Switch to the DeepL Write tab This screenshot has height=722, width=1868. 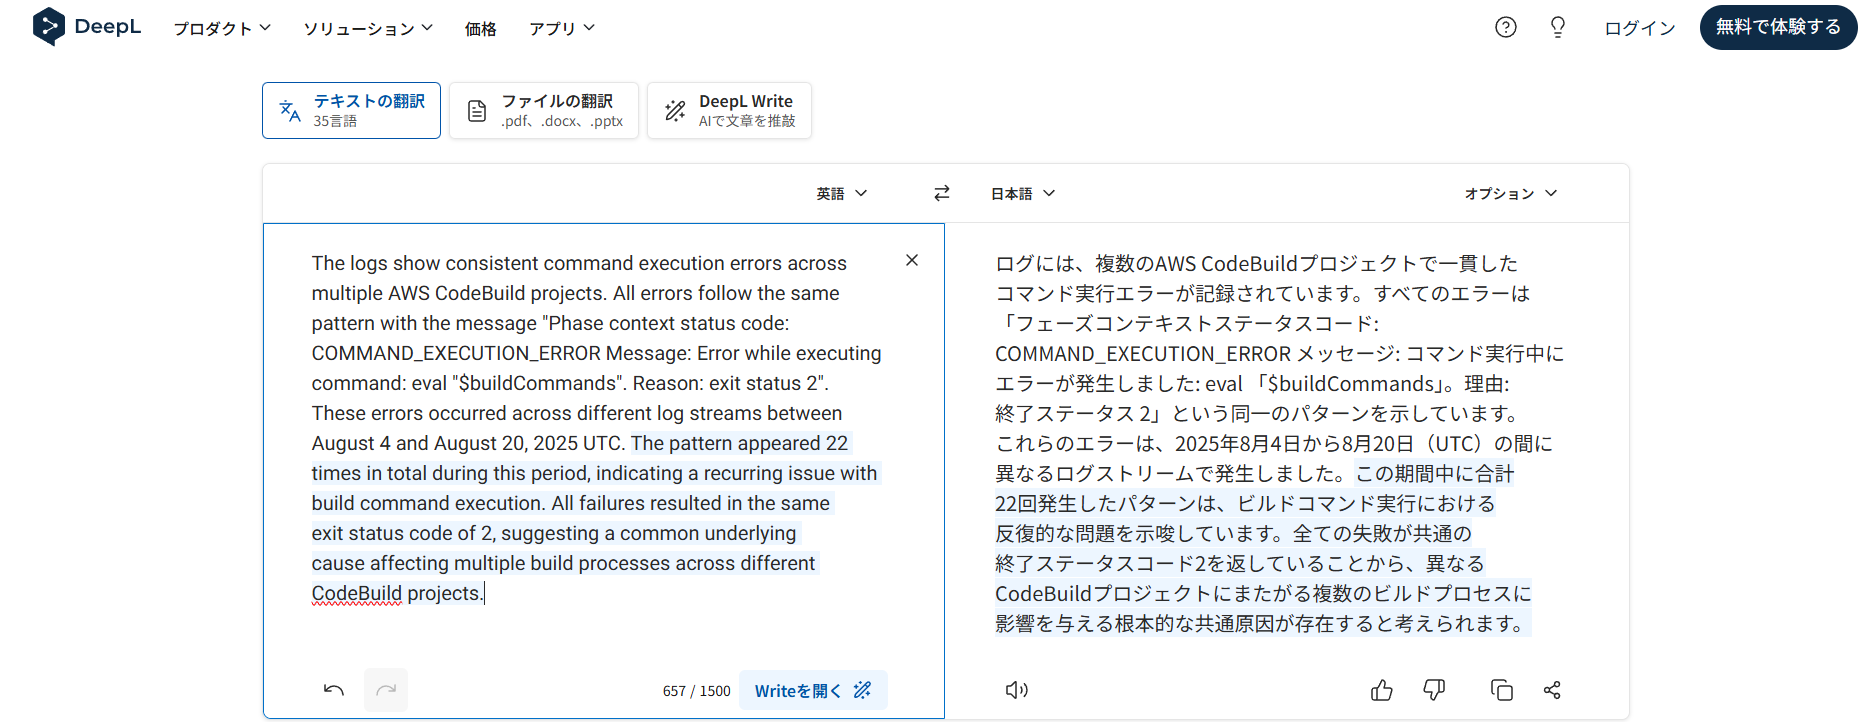729,110
